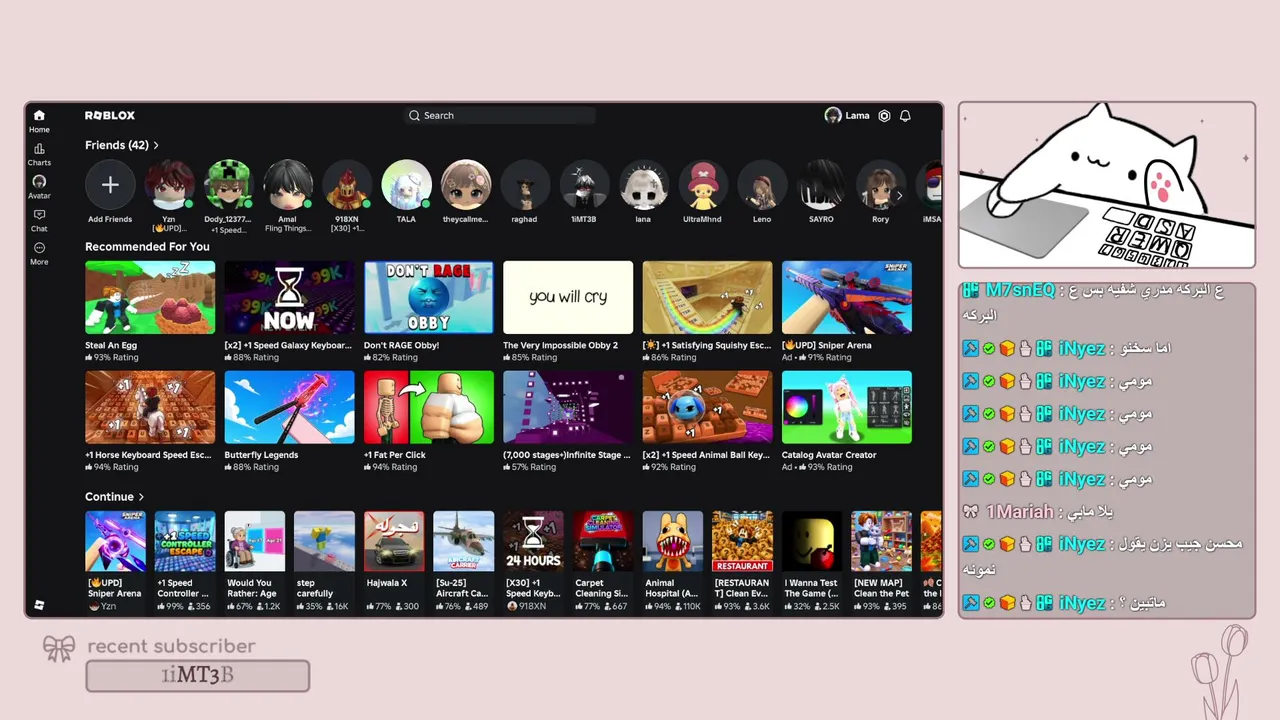Viewport: 1280px width, 720px height.
Task: Click the Lama username label
Action: [857, 116]
